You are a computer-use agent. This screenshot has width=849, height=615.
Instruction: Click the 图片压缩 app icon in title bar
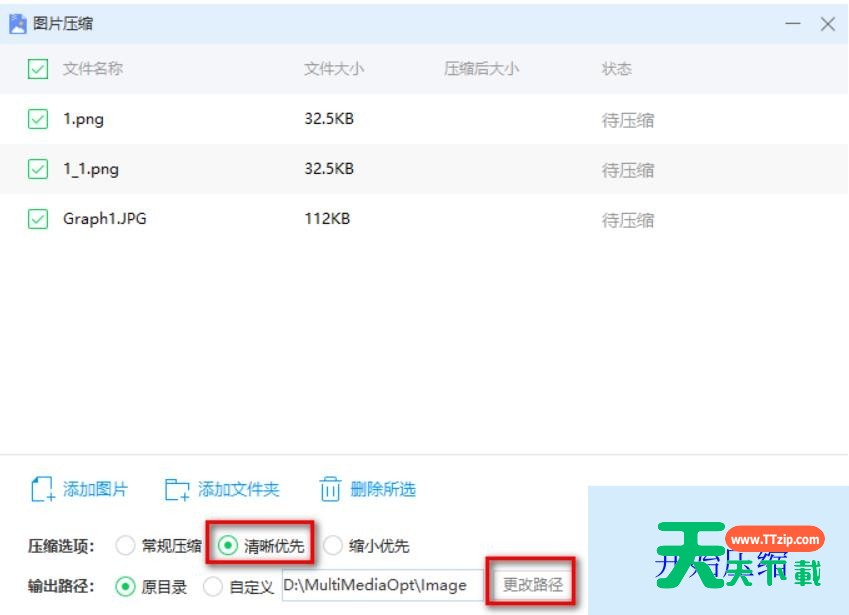click(x=17, y=23)
